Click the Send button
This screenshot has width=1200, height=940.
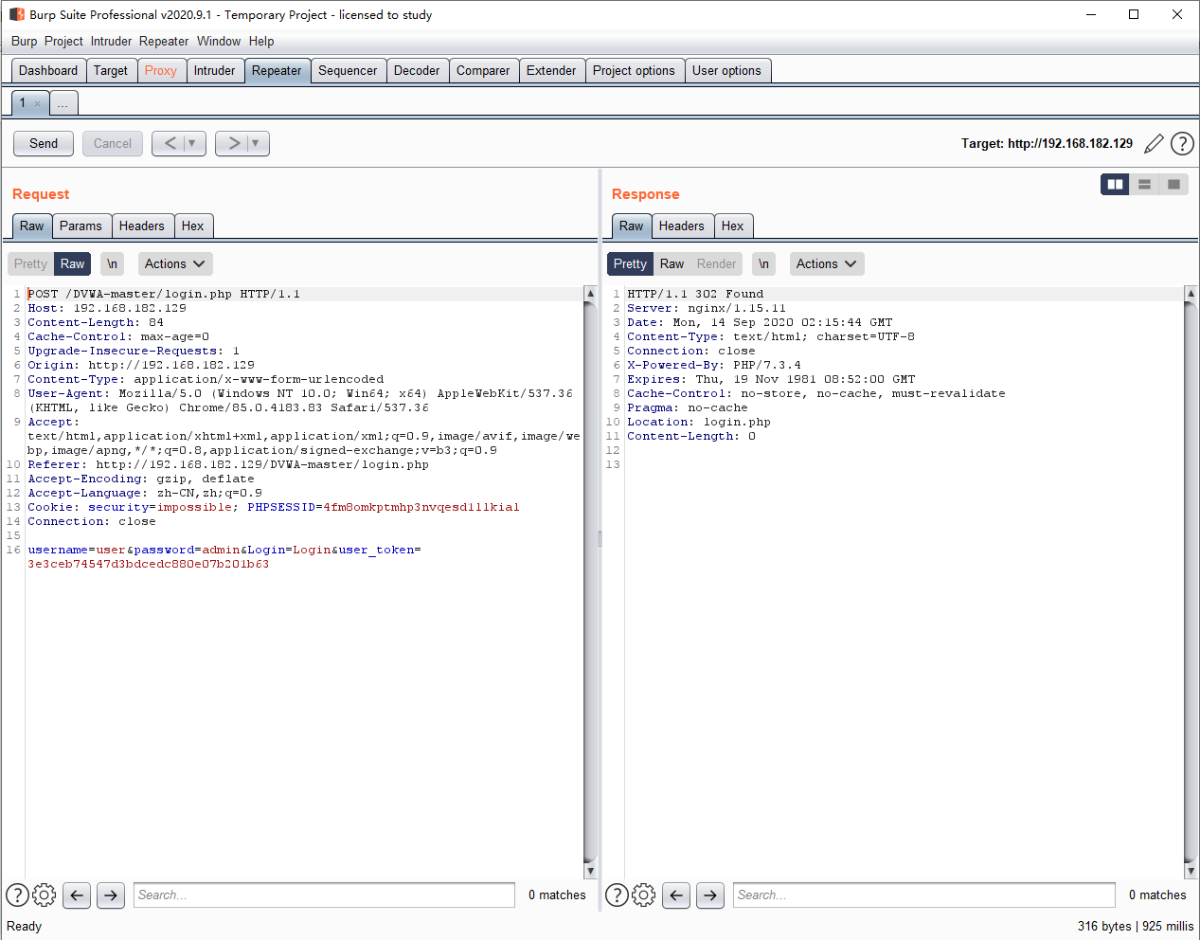tap(43, 144)
